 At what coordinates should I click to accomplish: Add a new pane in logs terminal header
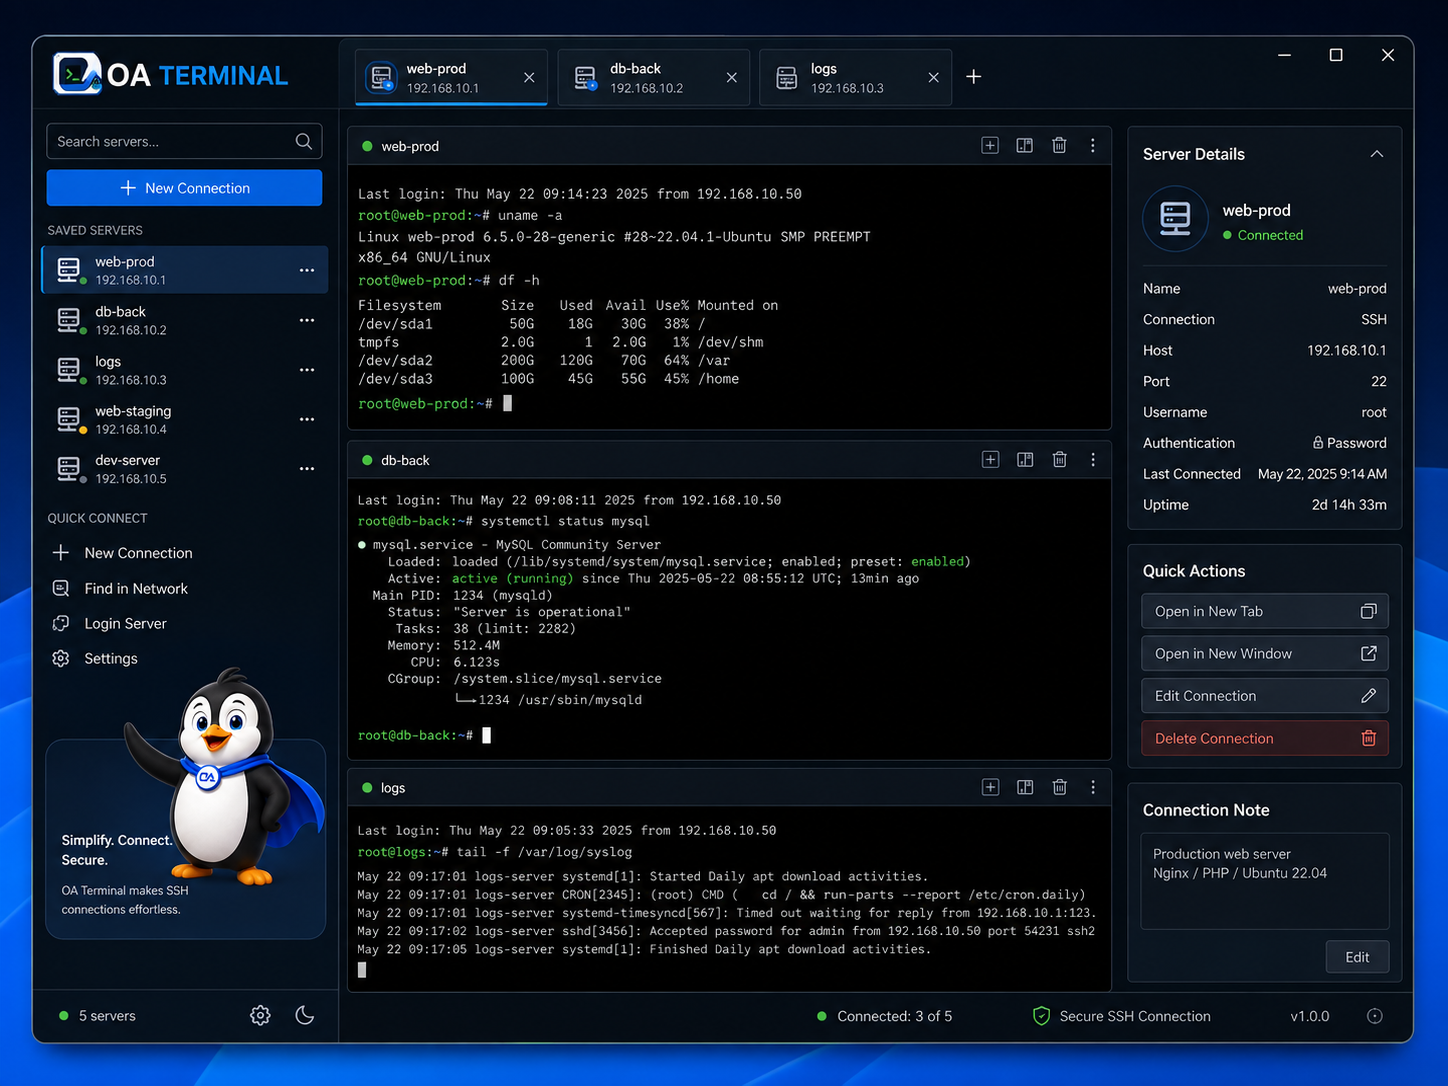pyautogui.click(x=990, y=788)
